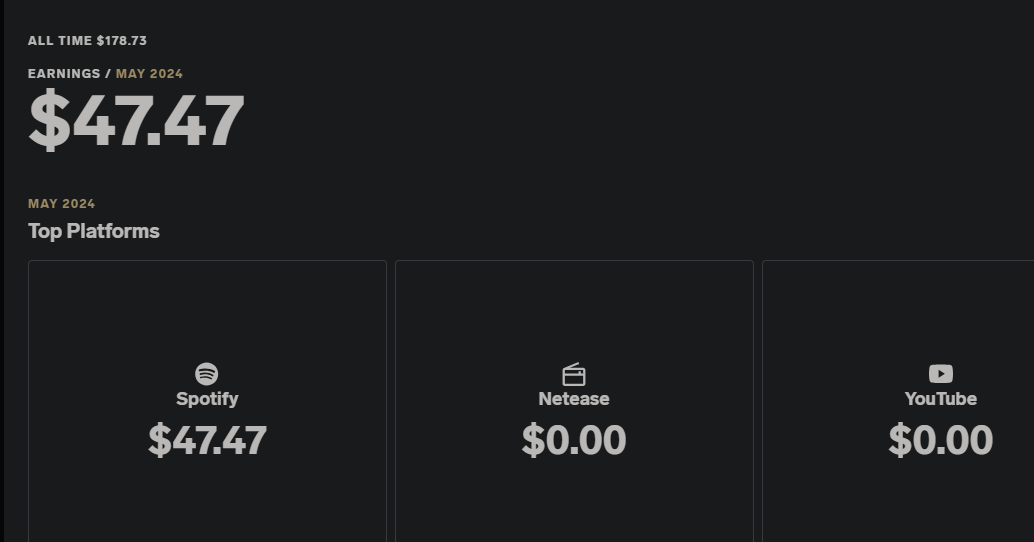Click the Top Platforms heading
This screenshot has height=542, width=1034.
(x=94, y=231)
